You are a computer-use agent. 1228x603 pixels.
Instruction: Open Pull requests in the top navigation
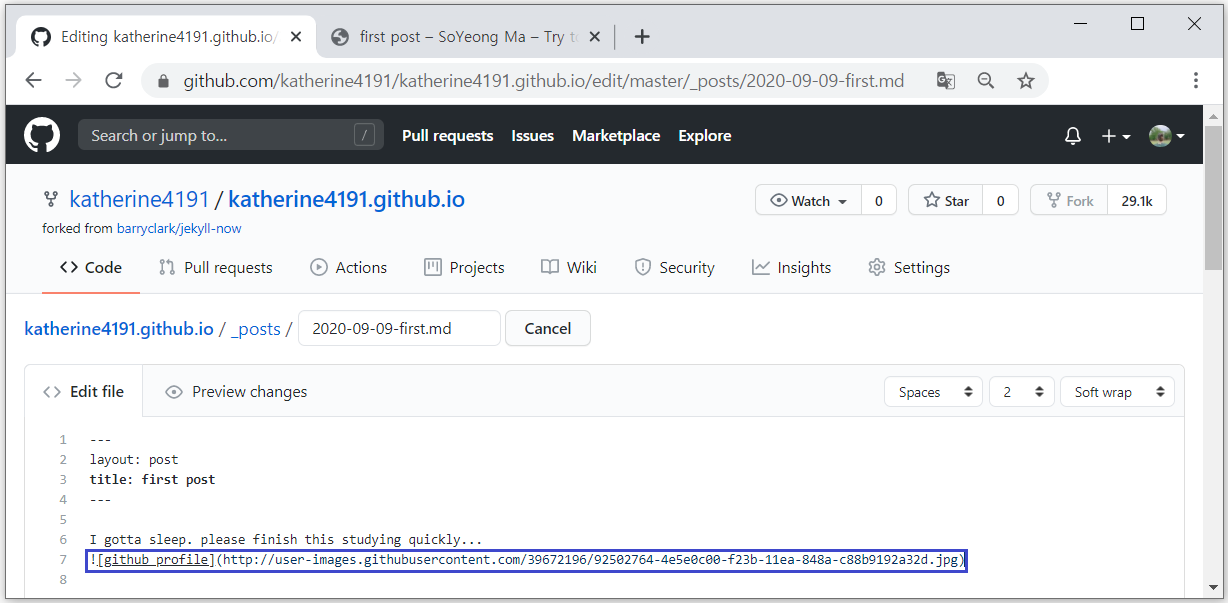click(447, 136)
